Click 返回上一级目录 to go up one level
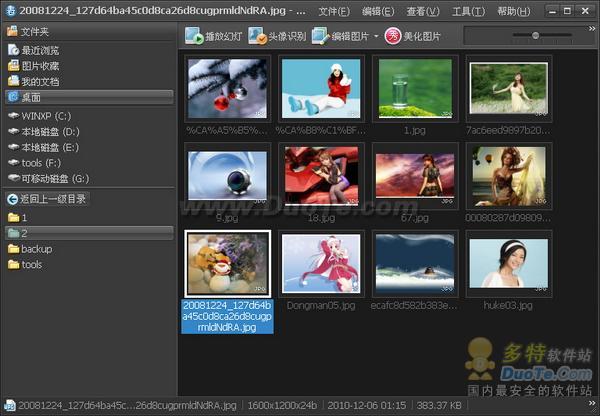Viewport: 600px width, 416px height. (x=47, y=199)
